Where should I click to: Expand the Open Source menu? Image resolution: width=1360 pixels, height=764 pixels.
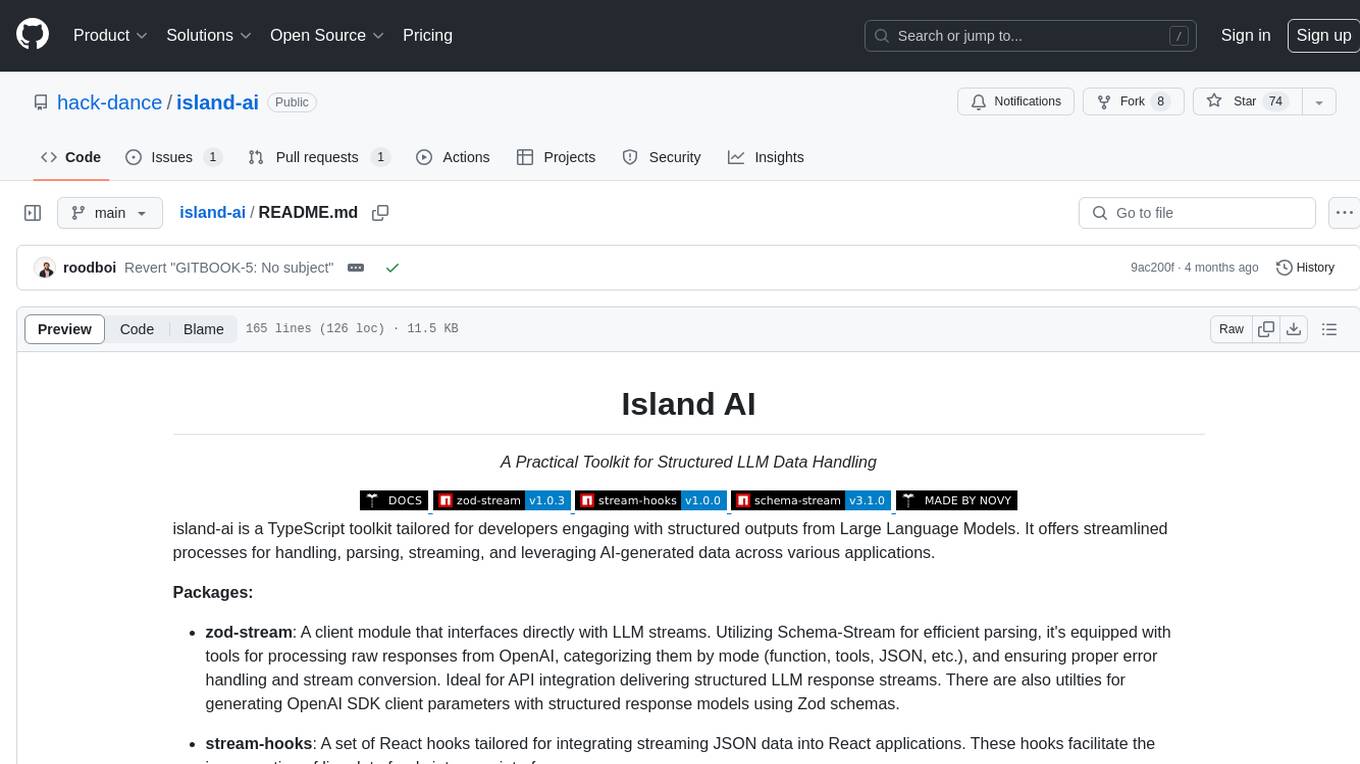pyautogui.click(x=327, y=35)
